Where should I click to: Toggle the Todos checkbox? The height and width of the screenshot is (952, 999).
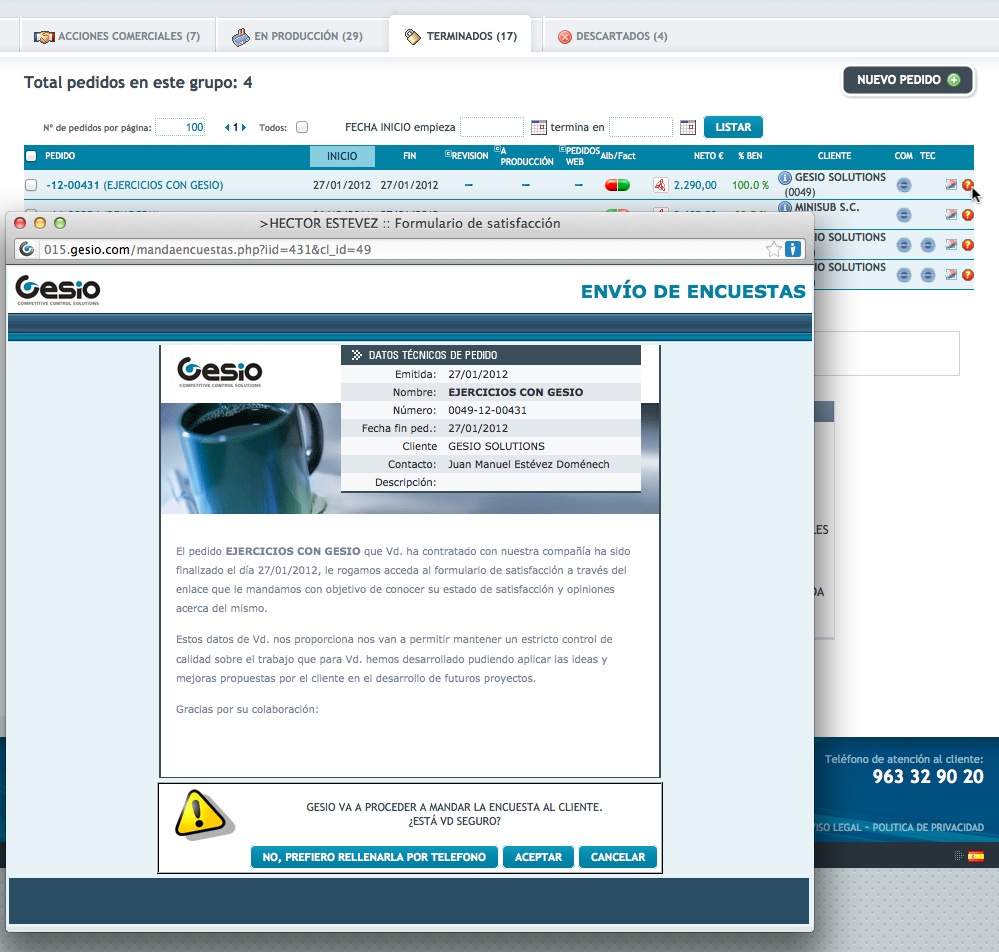[302, 127]
